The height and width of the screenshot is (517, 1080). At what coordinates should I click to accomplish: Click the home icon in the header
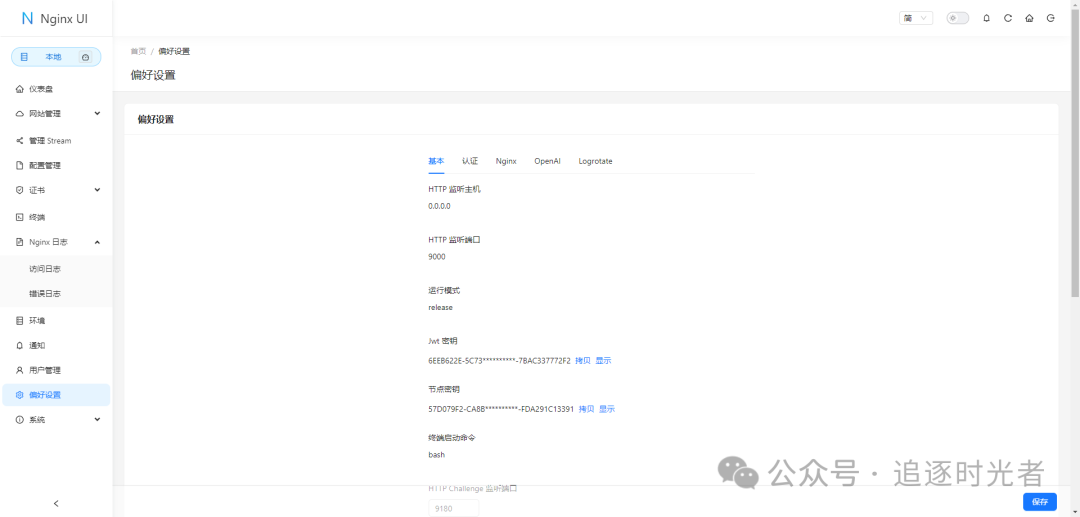coord(1029,19)
